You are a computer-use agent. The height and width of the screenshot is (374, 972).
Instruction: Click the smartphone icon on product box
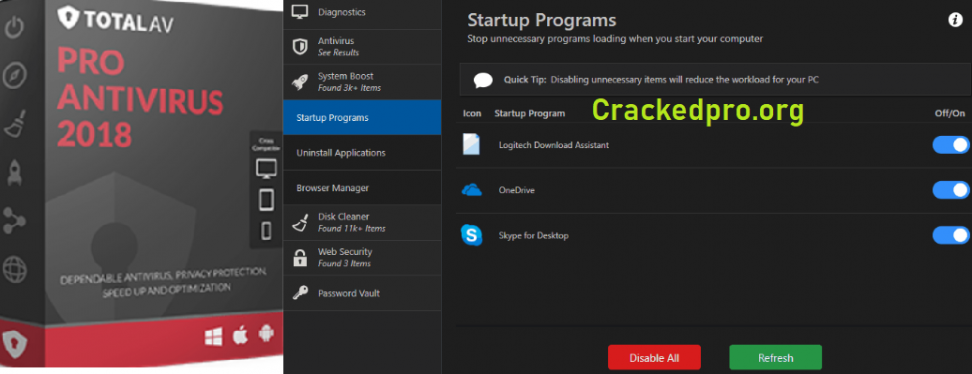coord(267,231)
